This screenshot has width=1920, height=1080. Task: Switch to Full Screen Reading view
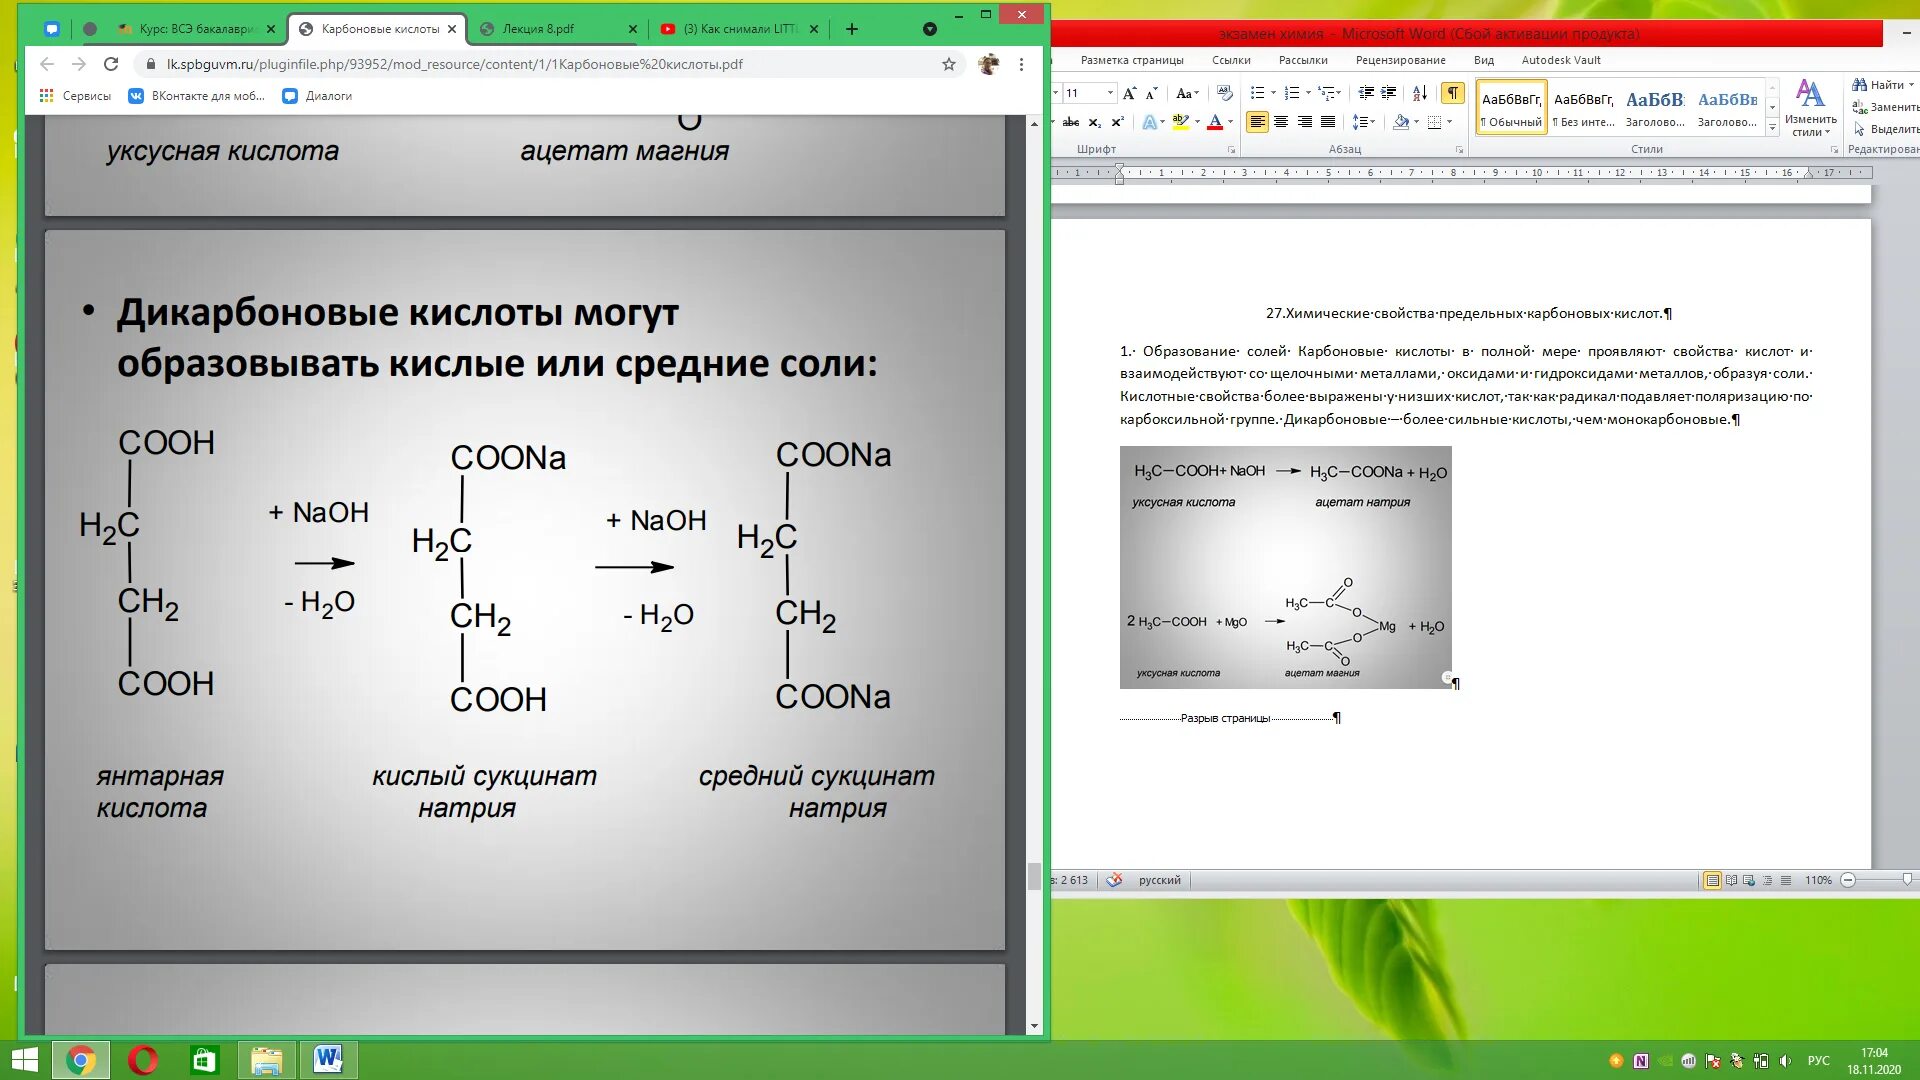tap(1731, 880)
